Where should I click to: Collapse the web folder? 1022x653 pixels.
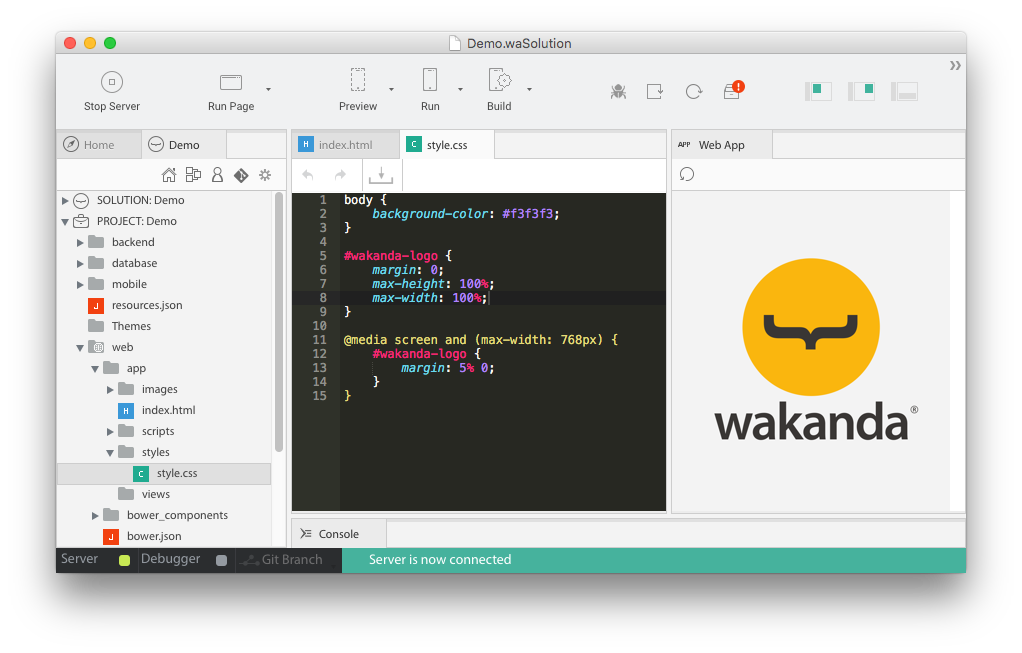tap(80, 347)
